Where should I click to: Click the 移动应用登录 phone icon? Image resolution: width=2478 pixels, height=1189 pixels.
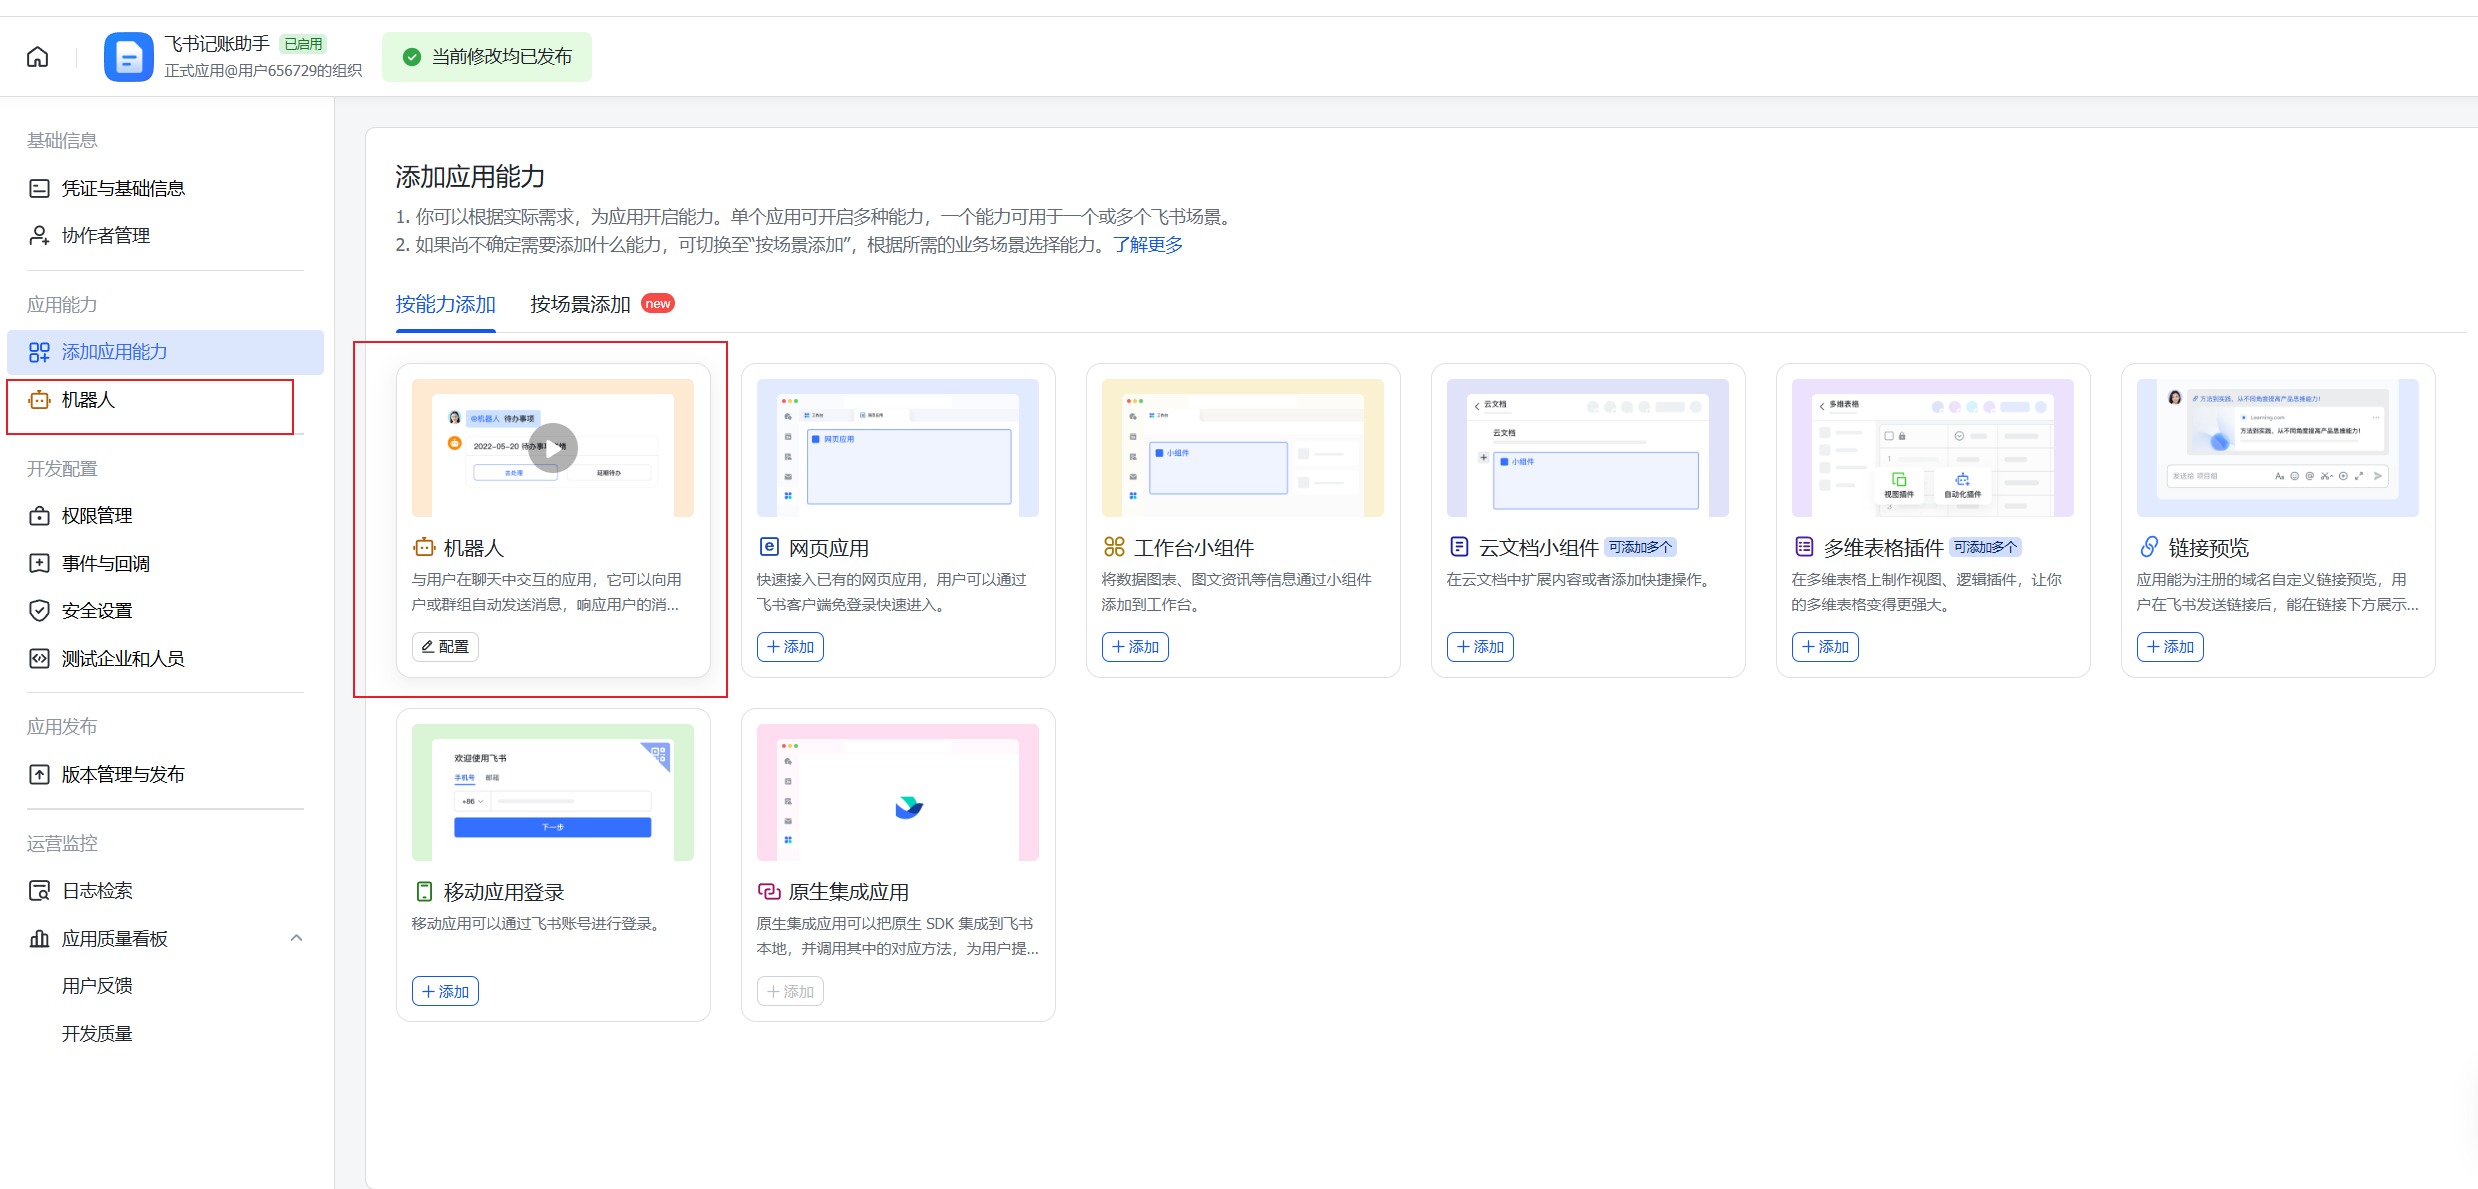(424, 891)
